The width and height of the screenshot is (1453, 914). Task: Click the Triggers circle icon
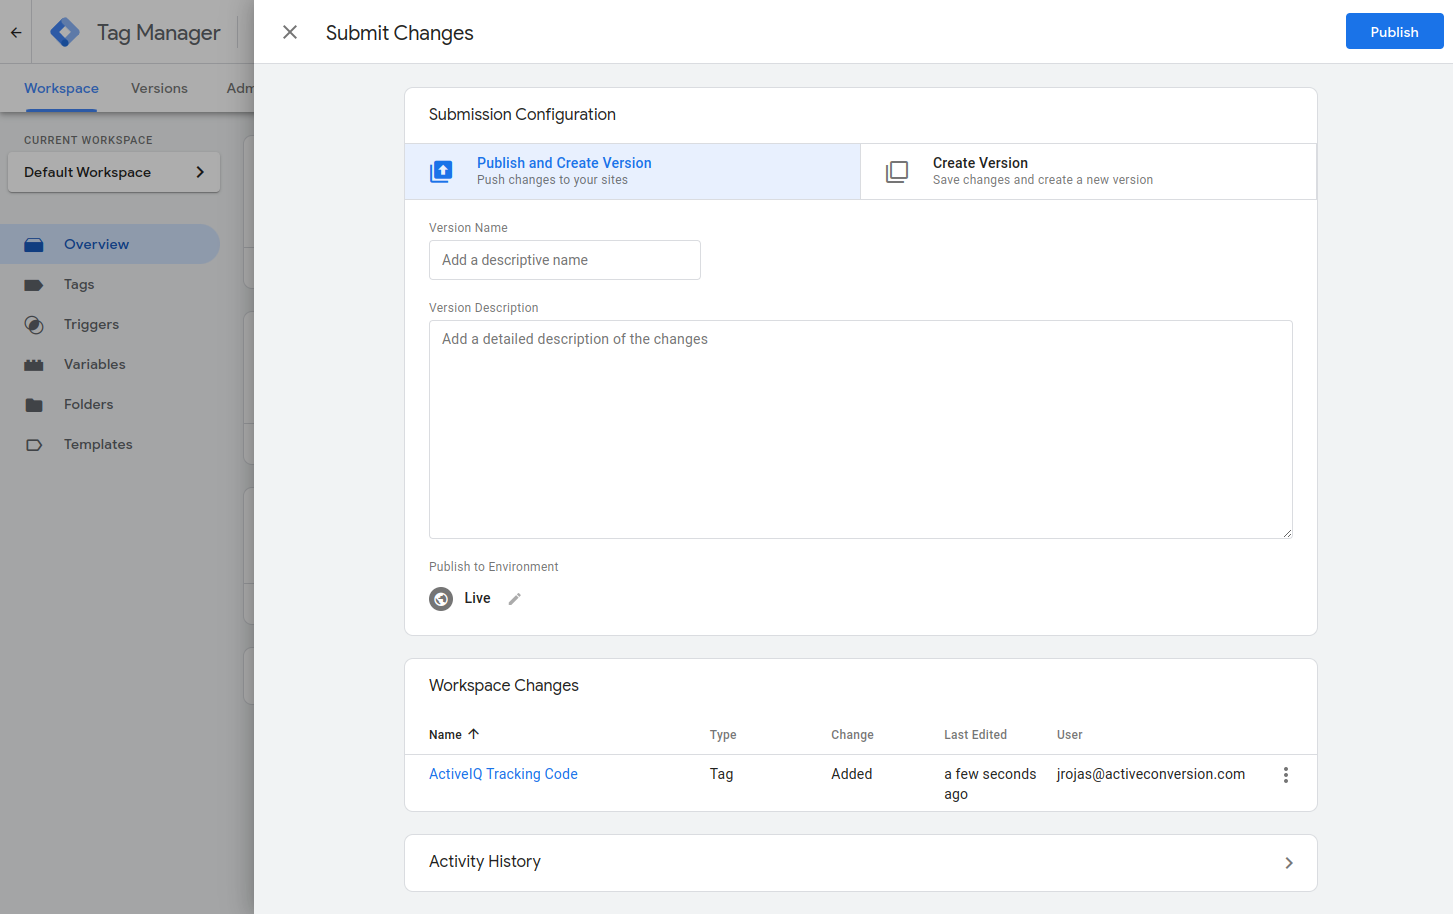pos(34,325)
